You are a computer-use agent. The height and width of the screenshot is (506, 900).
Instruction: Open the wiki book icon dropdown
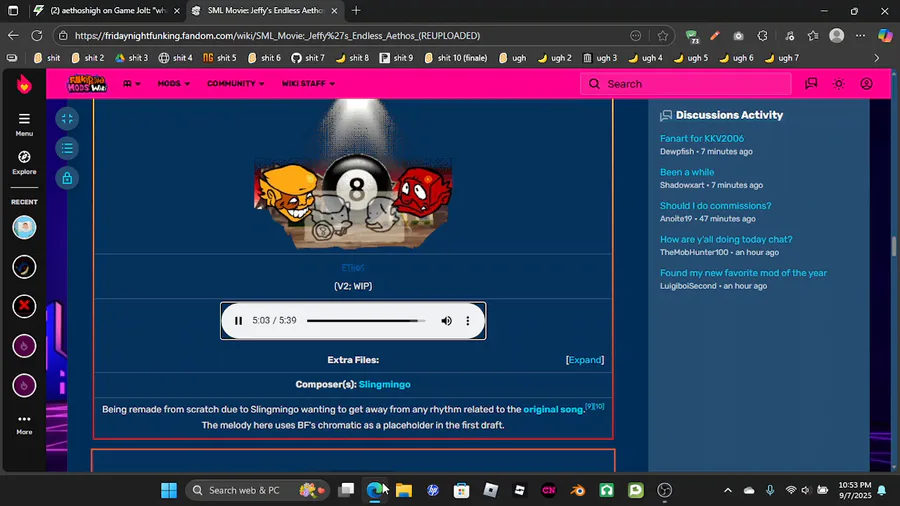[131, 84]
